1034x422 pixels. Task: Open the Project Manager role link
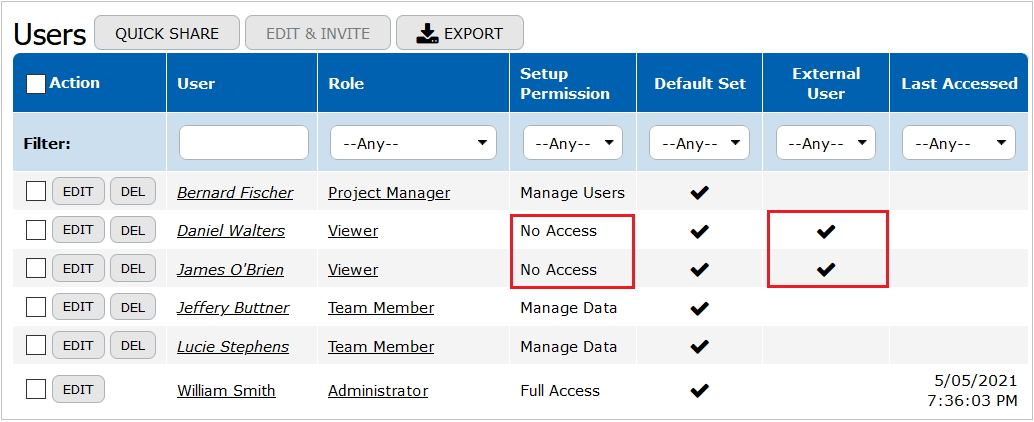pos(389,193)
